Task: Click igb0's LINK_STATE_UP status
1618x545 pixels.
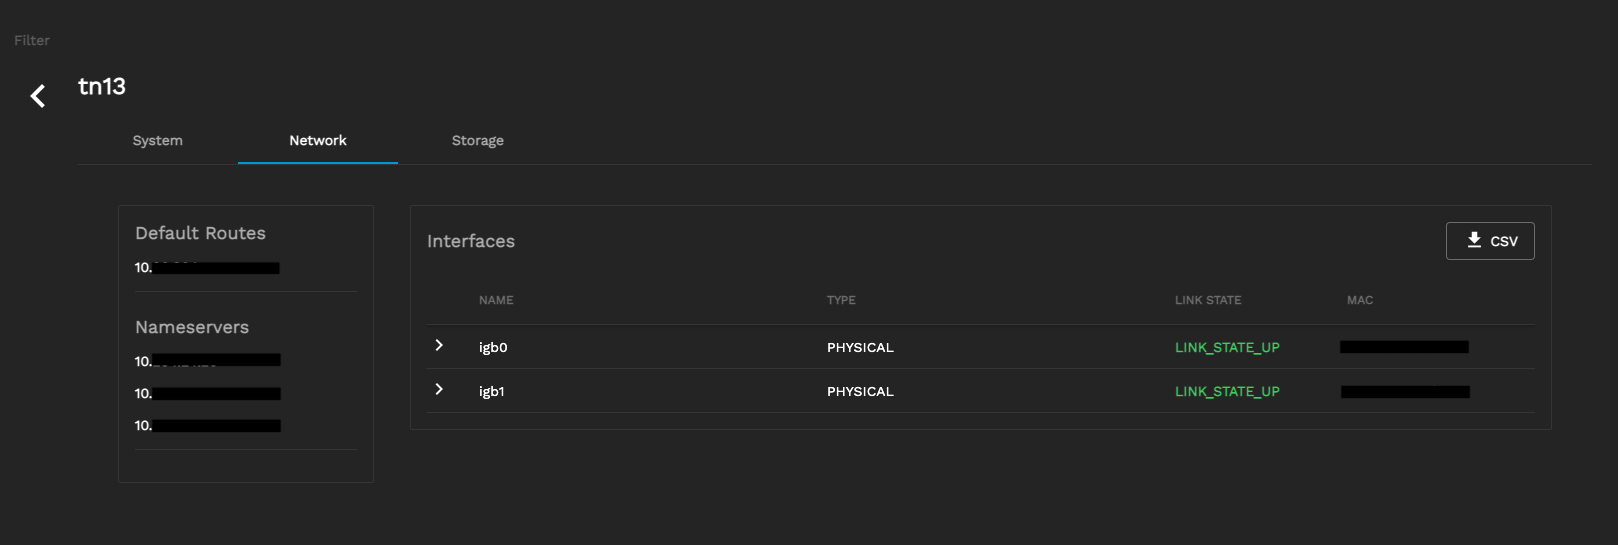Action: tap(1227, 348)
